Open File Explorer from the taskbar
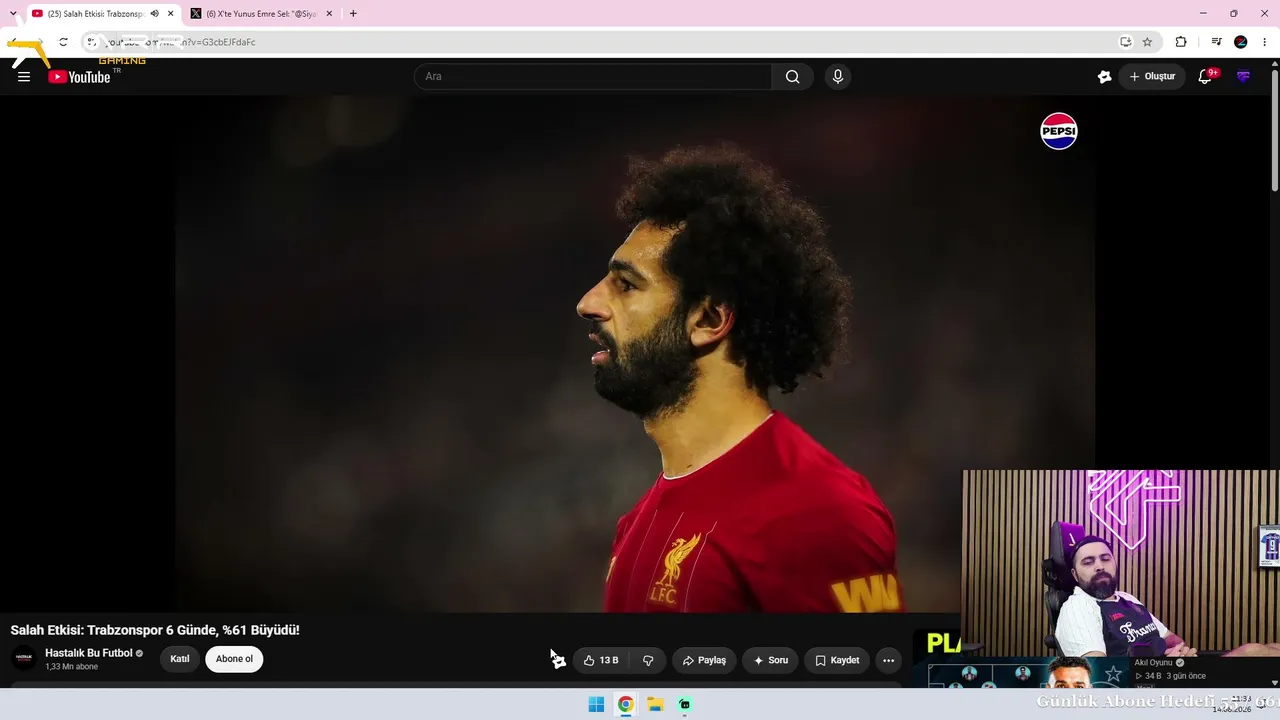The image size is (1280, 720). (x=655, y=704)
